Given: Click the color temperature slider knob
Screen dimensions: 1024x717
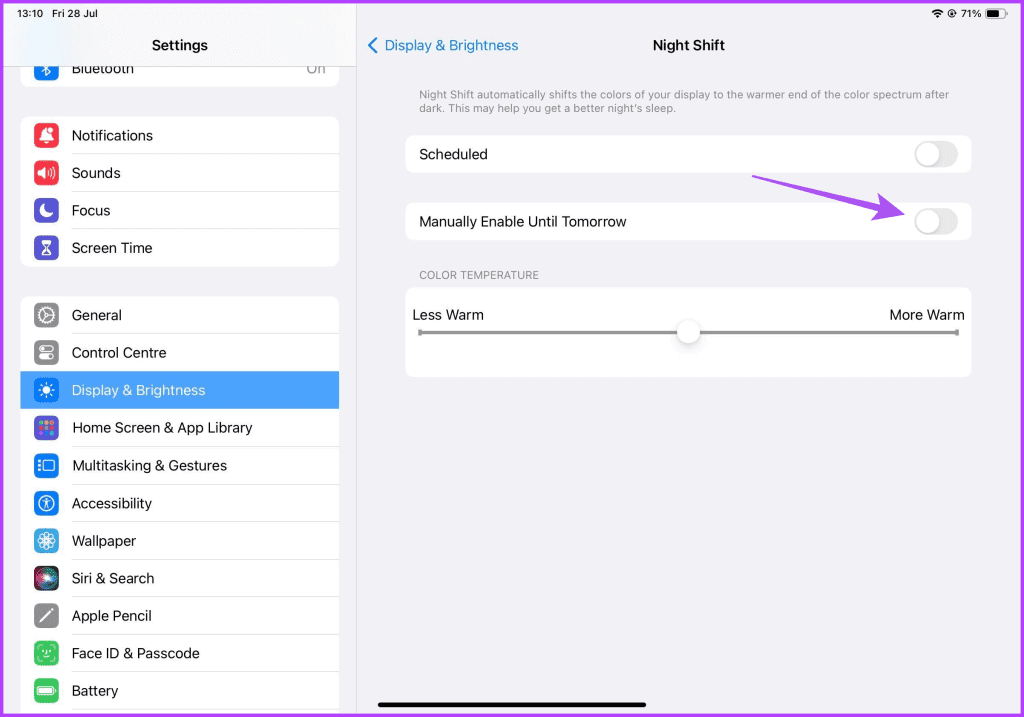Looking at the screenshot, I should (688, 332).
